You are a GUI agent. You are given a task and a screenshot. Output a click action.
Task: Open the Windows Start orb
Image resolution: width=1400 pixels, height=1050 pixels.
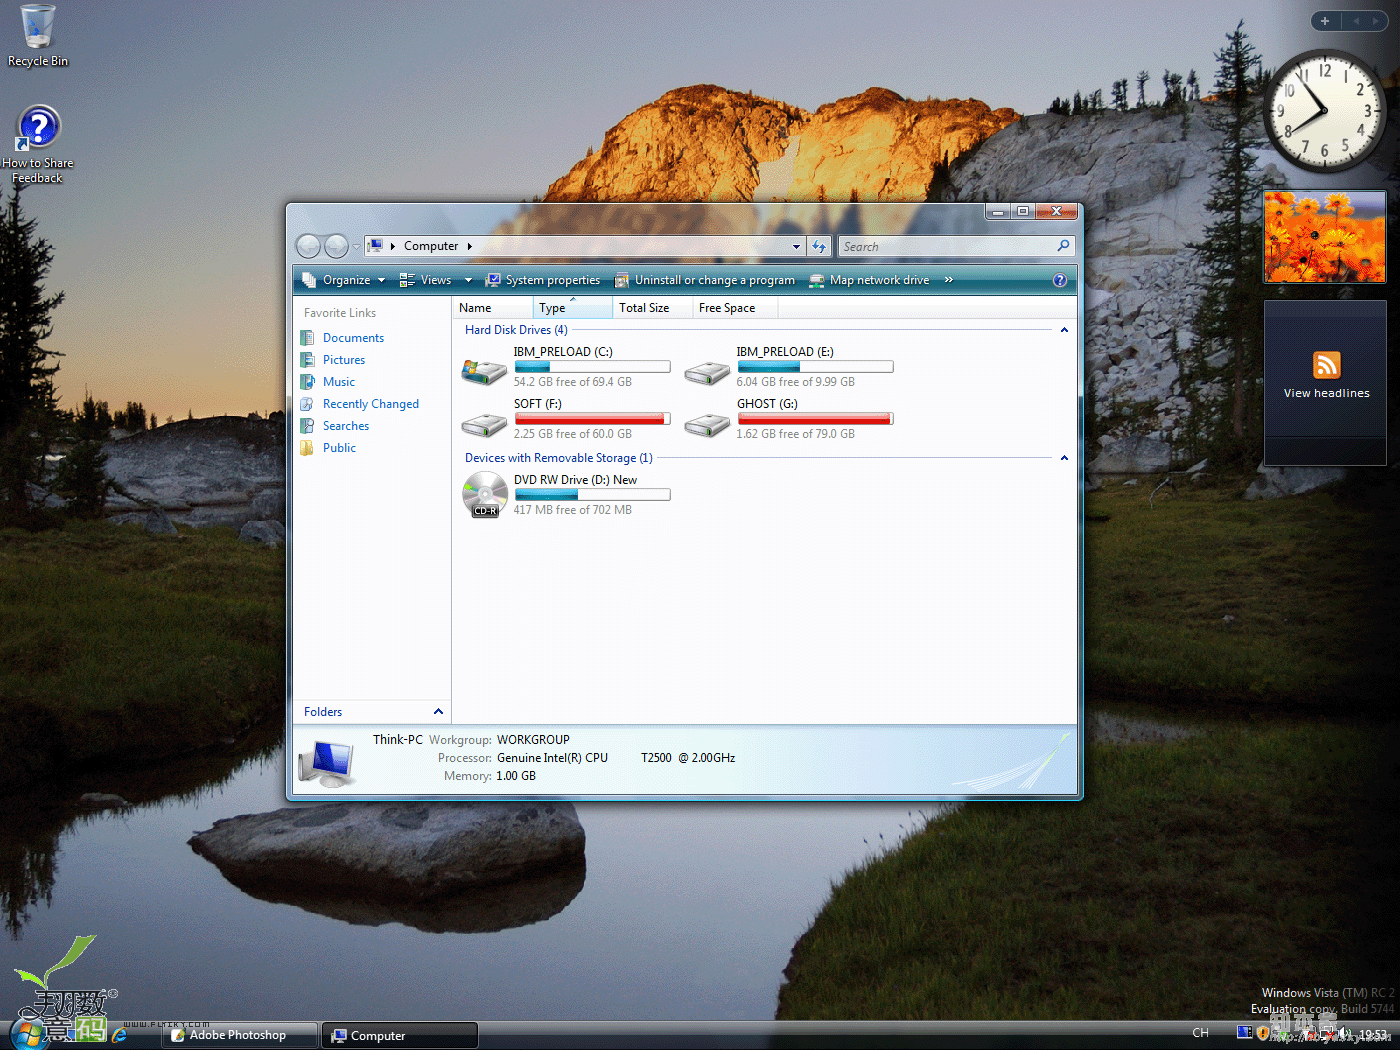pos(28,1033)
